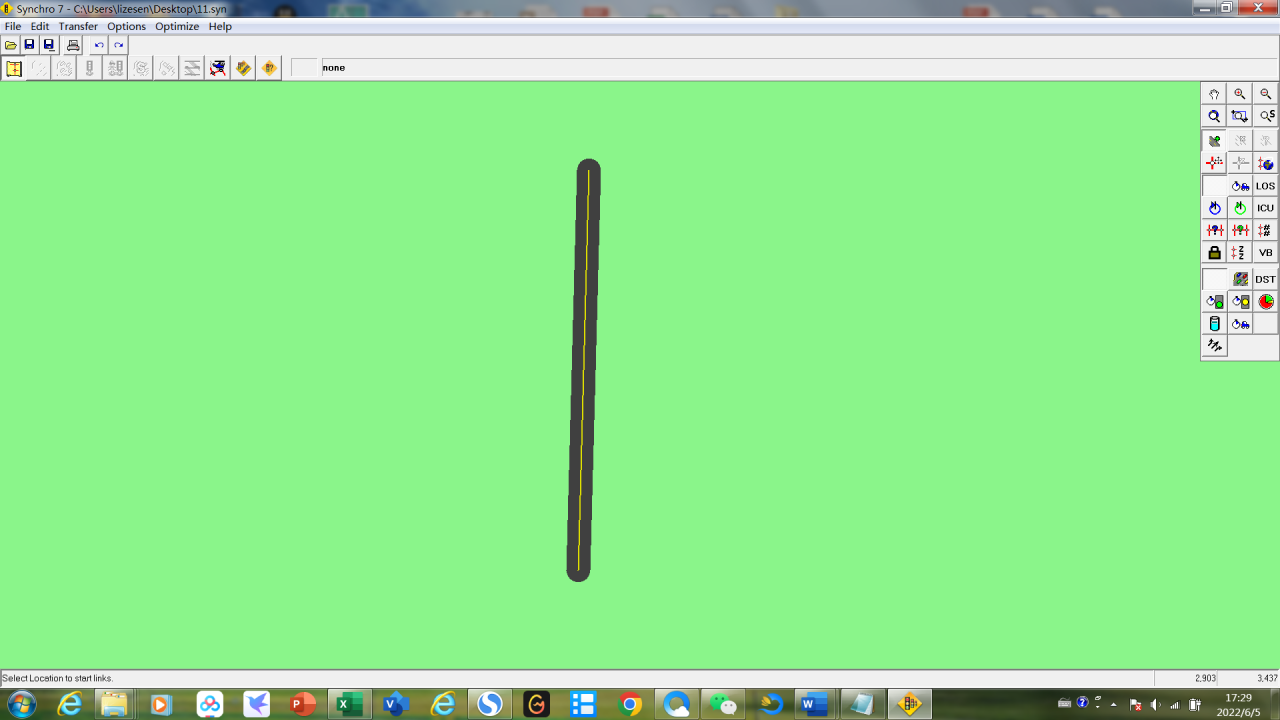Toggle the ICU display button
Image resolution: width=1280 pixels, height=720 pixels.
pos(1266,208)
